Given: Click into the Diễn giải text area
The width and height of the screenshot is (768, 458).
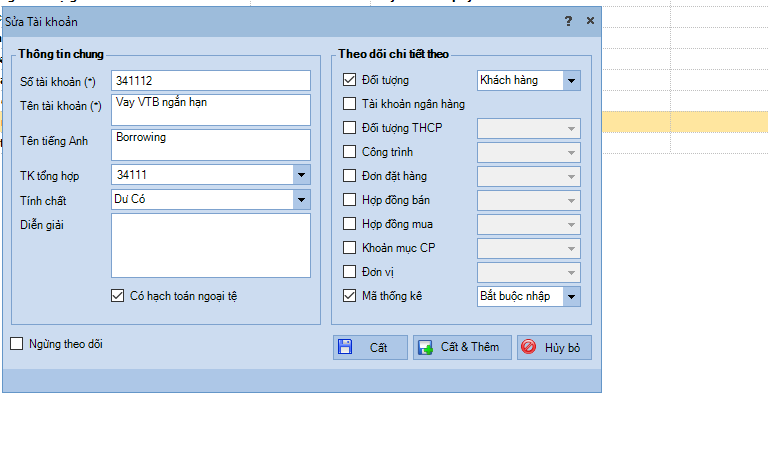Looking at the screenshot, I should 210,244.
